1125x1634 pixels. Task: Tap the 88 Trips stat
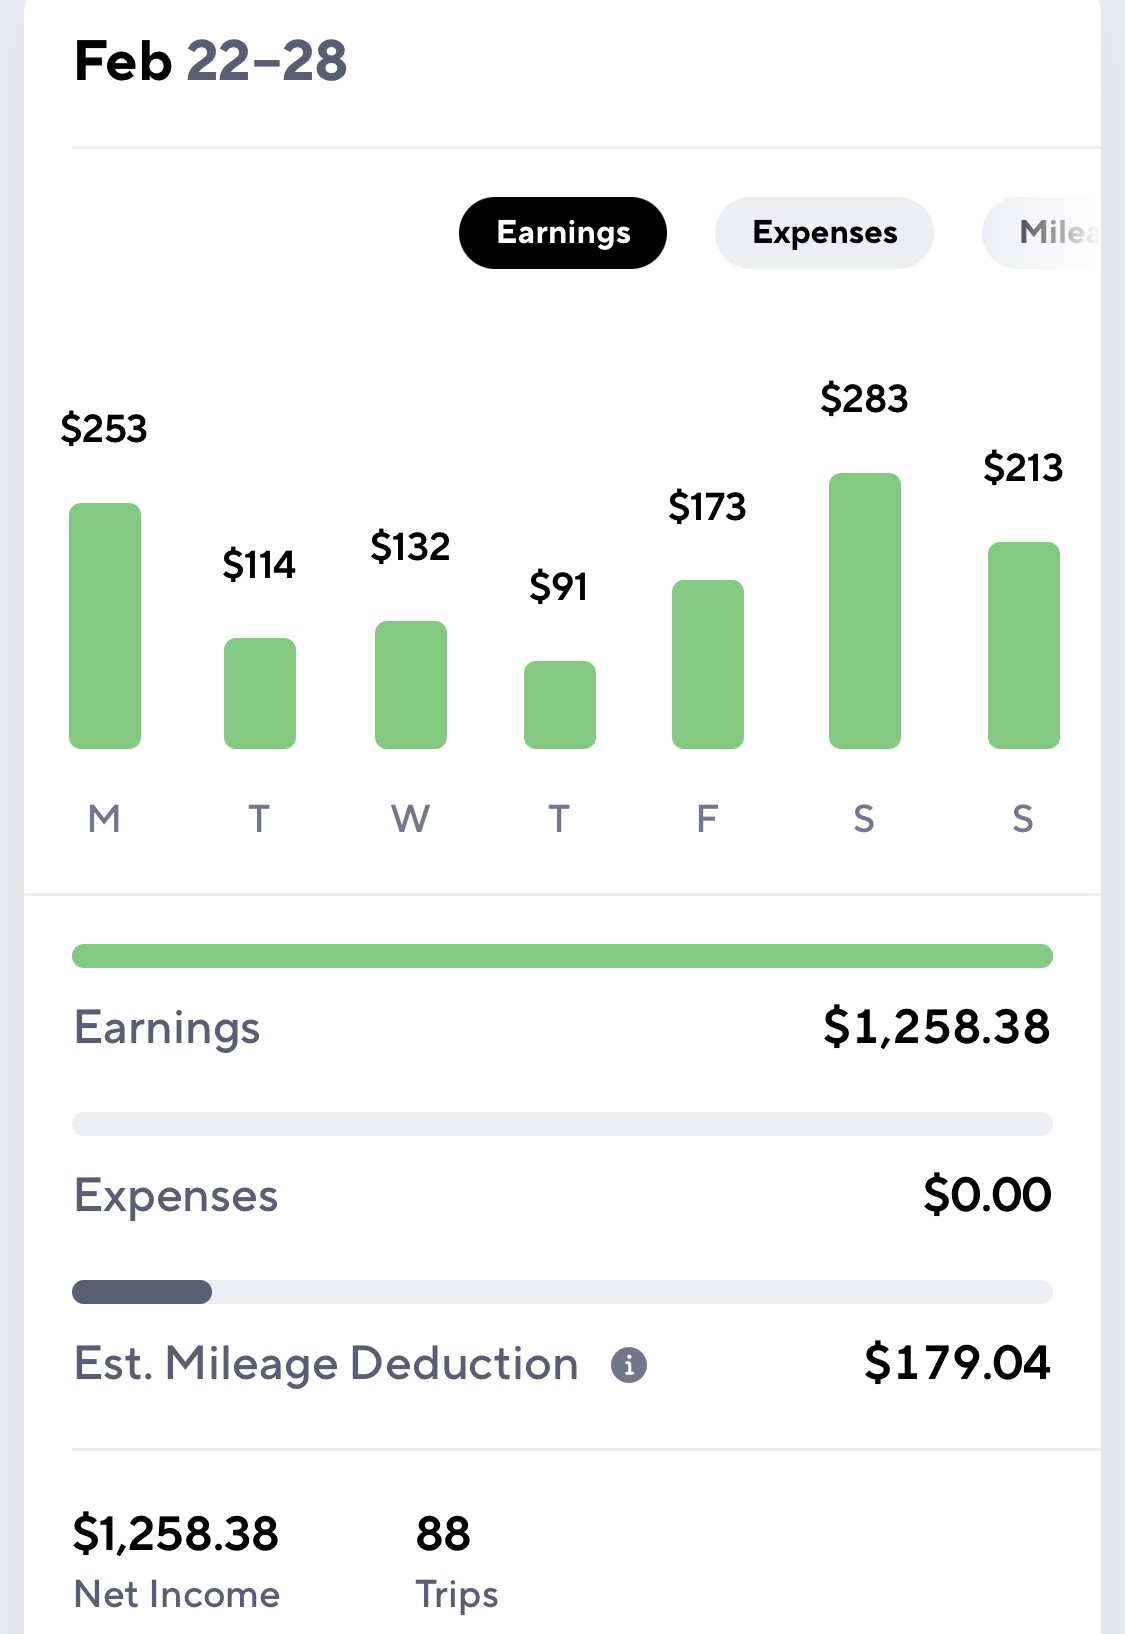(x=456, y=1561)
